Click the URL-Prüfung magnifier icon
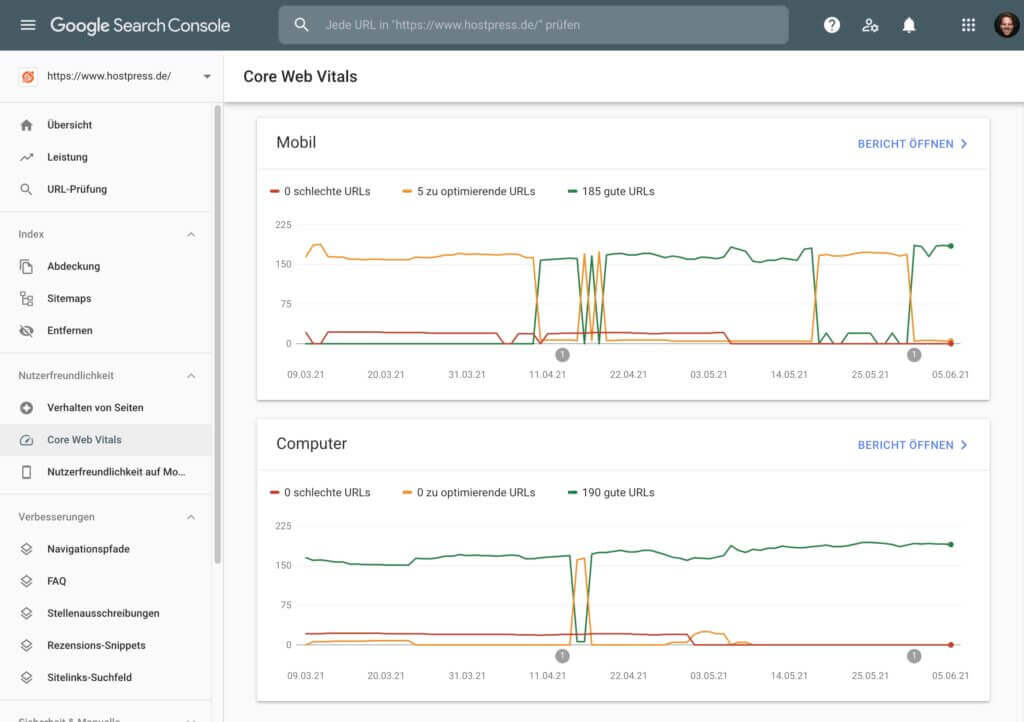1024x722 pixels. click(x=26, y=189)
